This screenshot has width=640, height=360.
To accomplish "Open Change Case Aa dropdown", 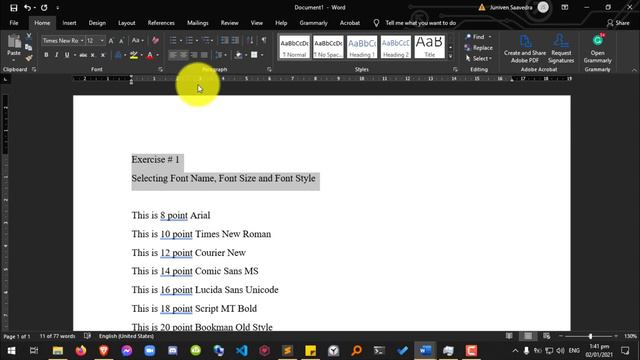I will point(138,40).
